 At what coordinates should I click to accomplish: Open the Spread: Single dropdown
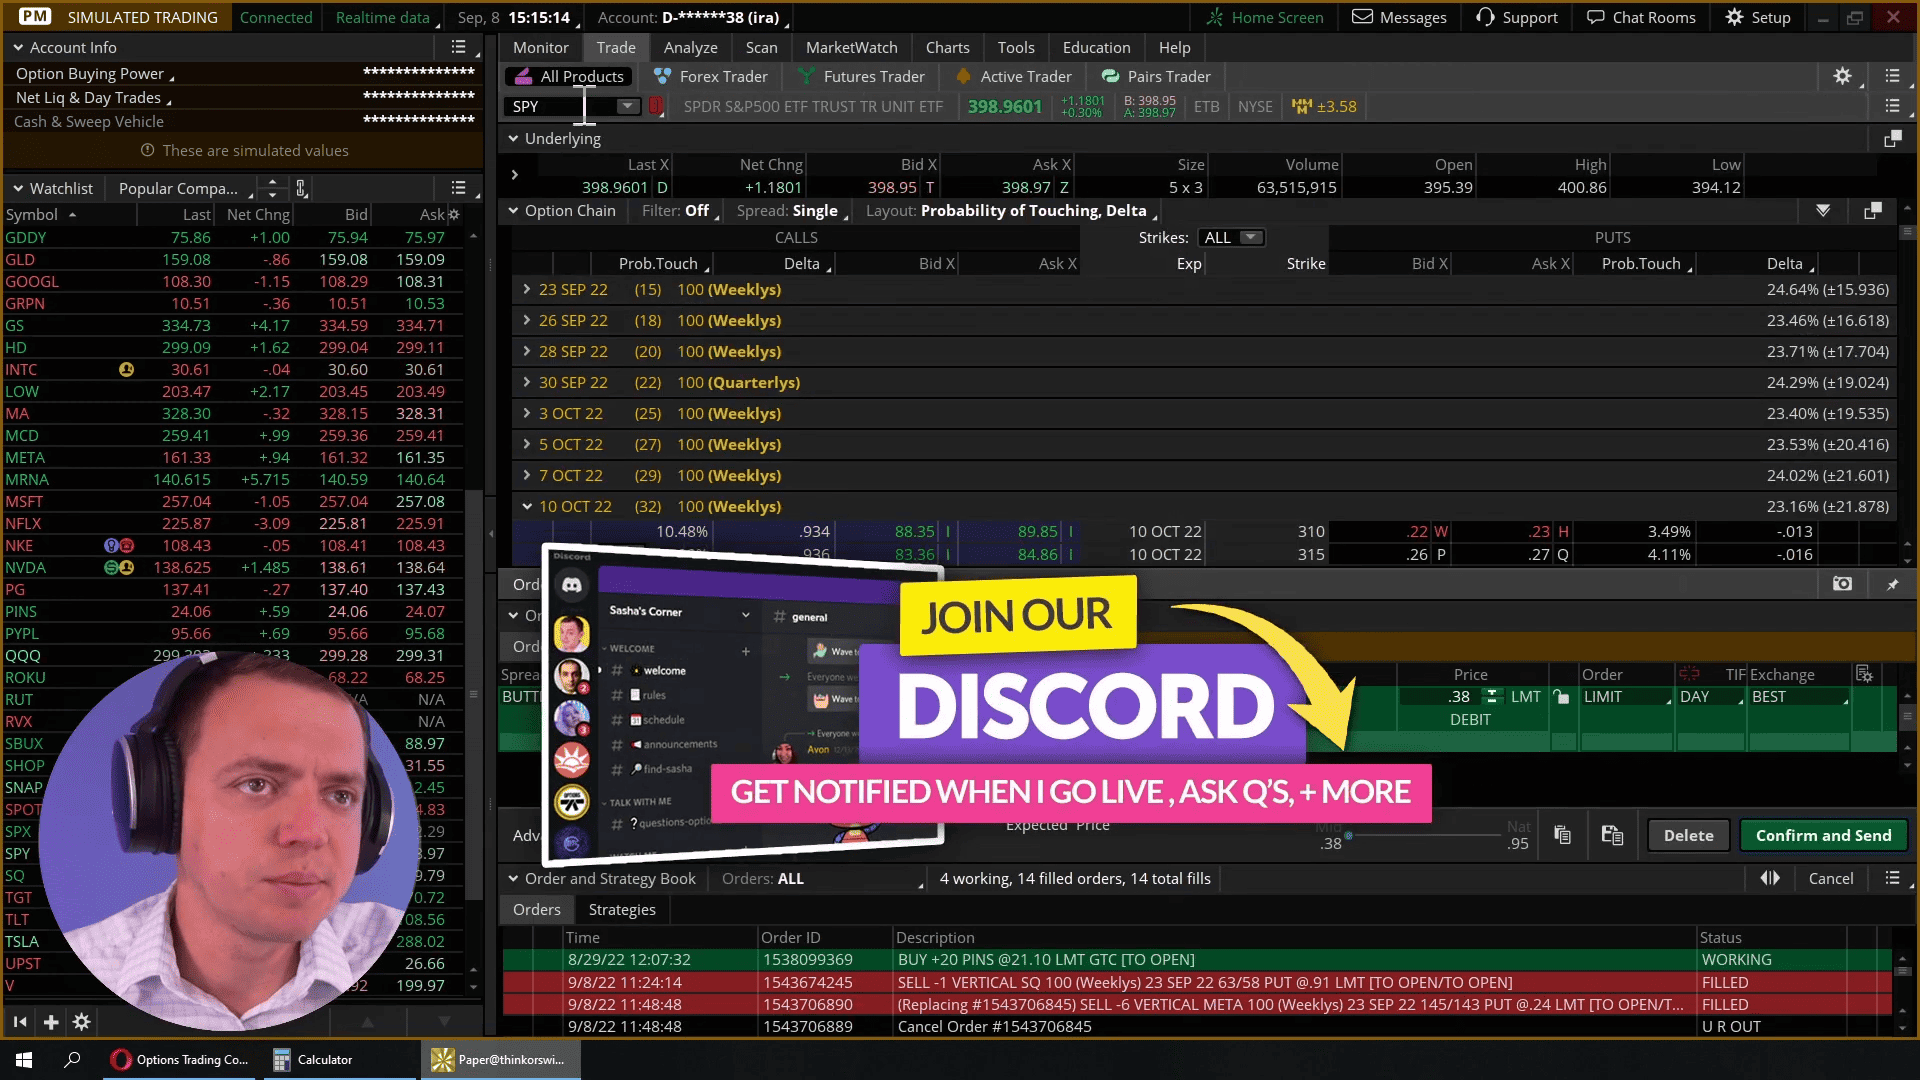[793, 210]
